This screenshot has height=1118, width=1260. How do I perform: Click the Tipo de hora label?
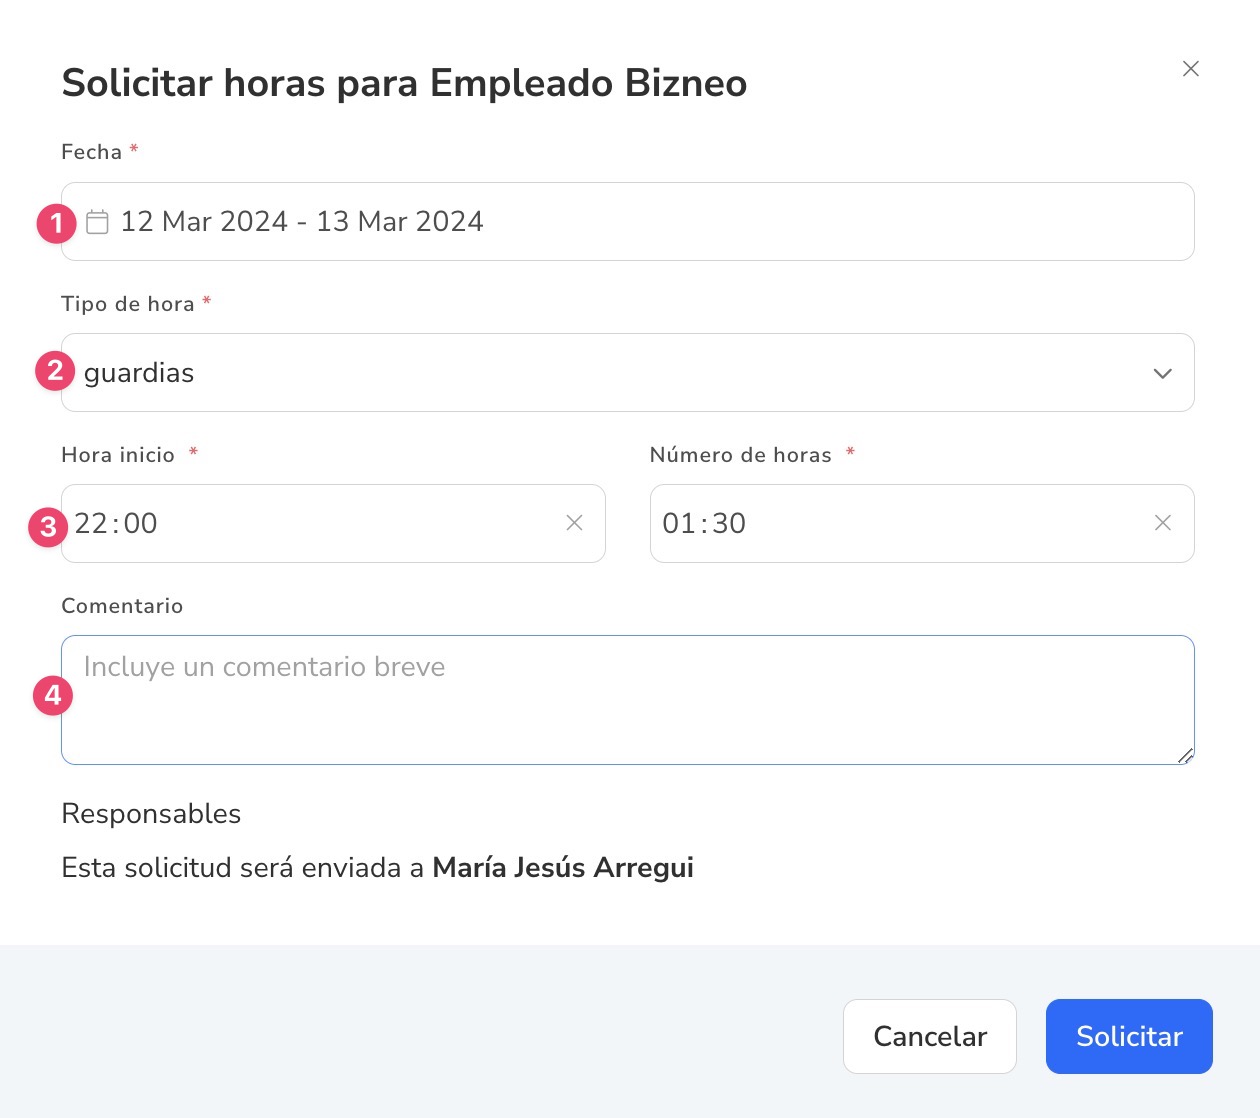tap(128, 304)
